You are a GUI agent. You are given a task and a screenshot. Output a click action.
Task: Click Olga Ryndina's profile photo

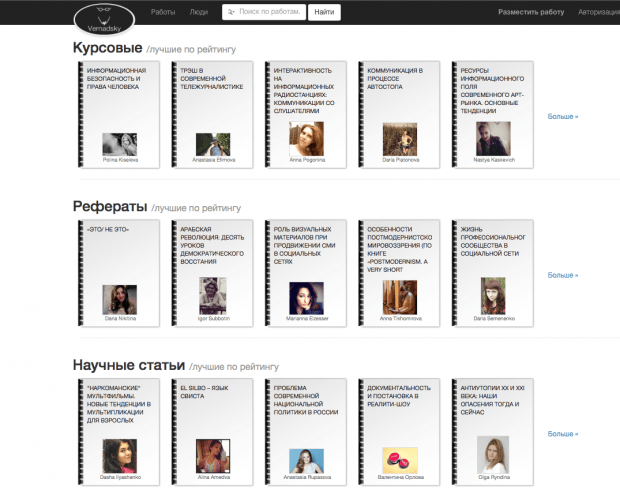pyautogui.click(x=492, y=453)
